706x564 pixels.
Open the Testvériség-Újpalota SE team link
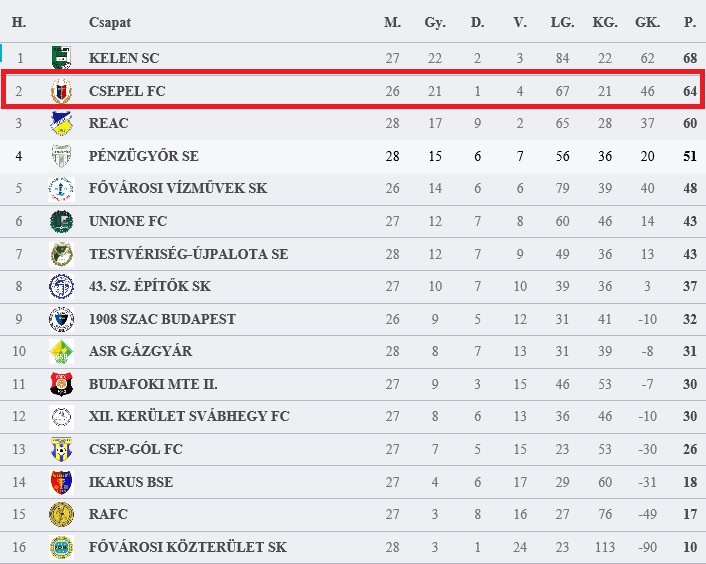(188, 254)
